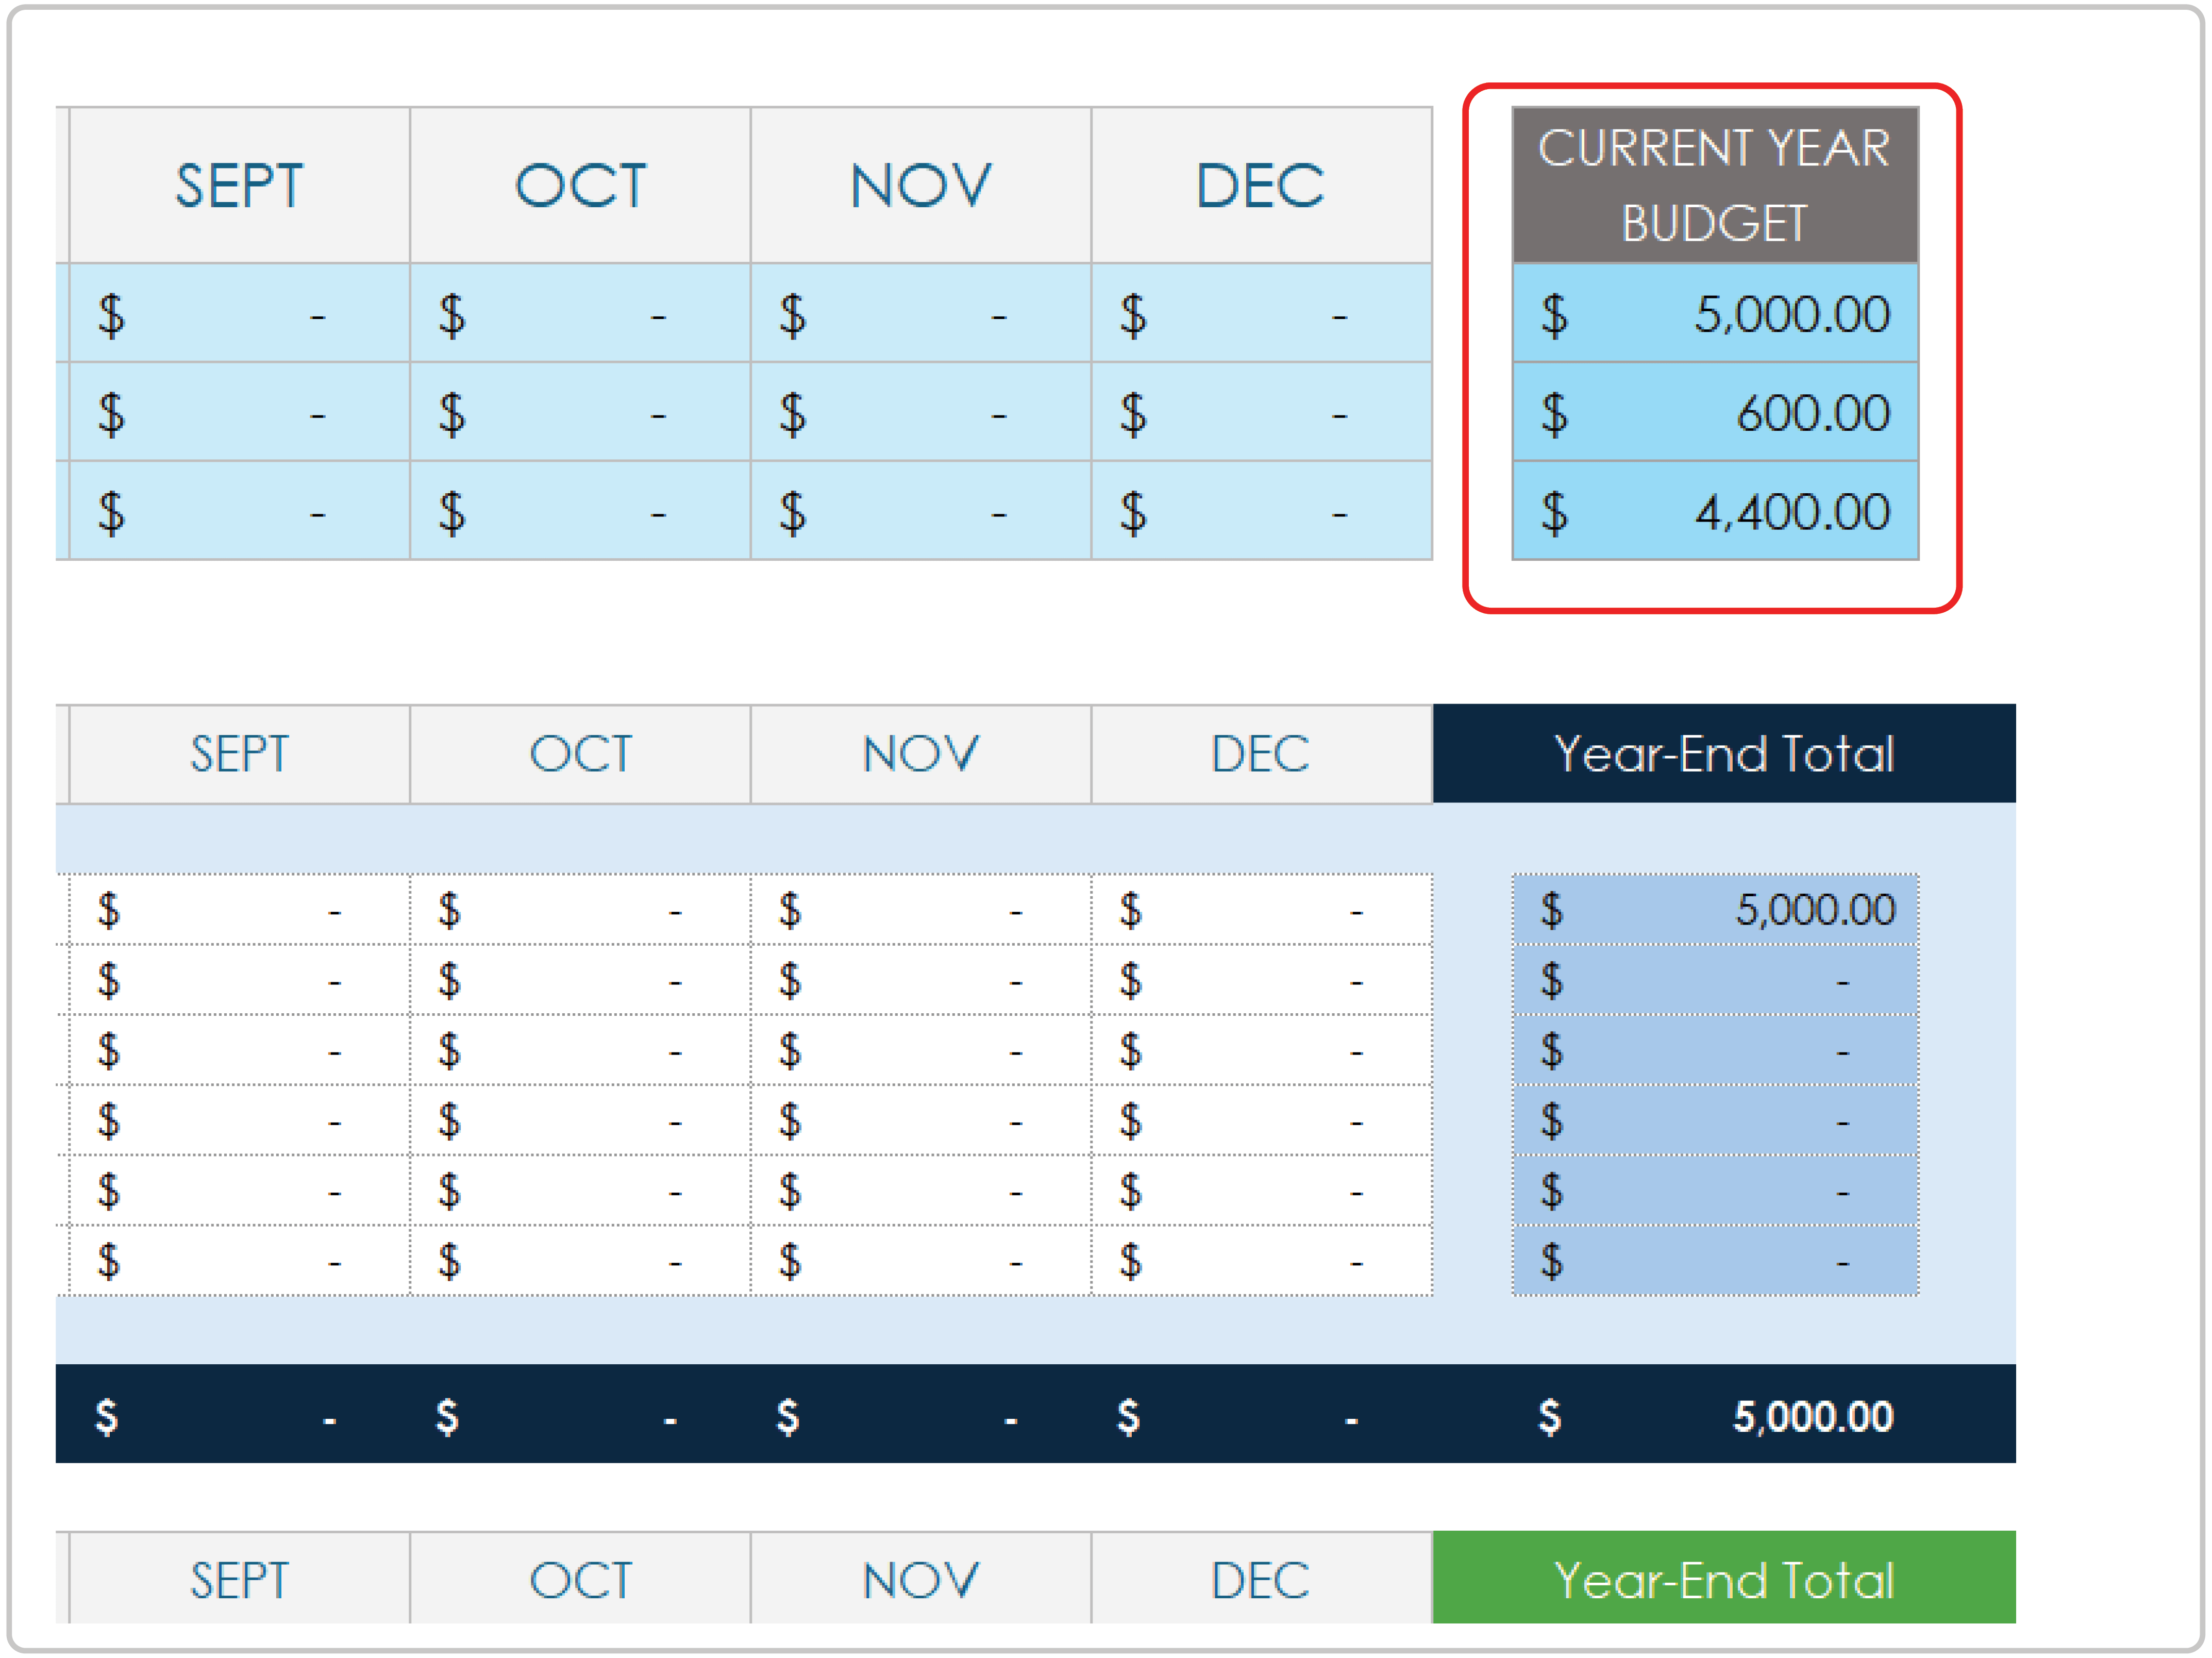This screenshot has width=2212, height=1658.
Task: Click the OCT header in the top table
Action: tap(580, 185)
